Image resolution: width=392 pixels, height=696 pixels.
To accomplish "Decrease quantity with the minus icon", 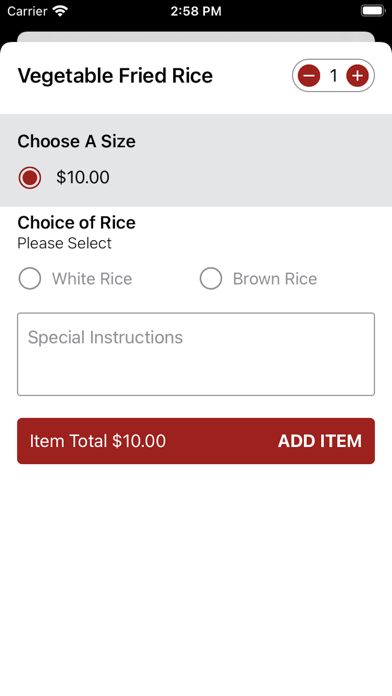I will coord(309,76).
